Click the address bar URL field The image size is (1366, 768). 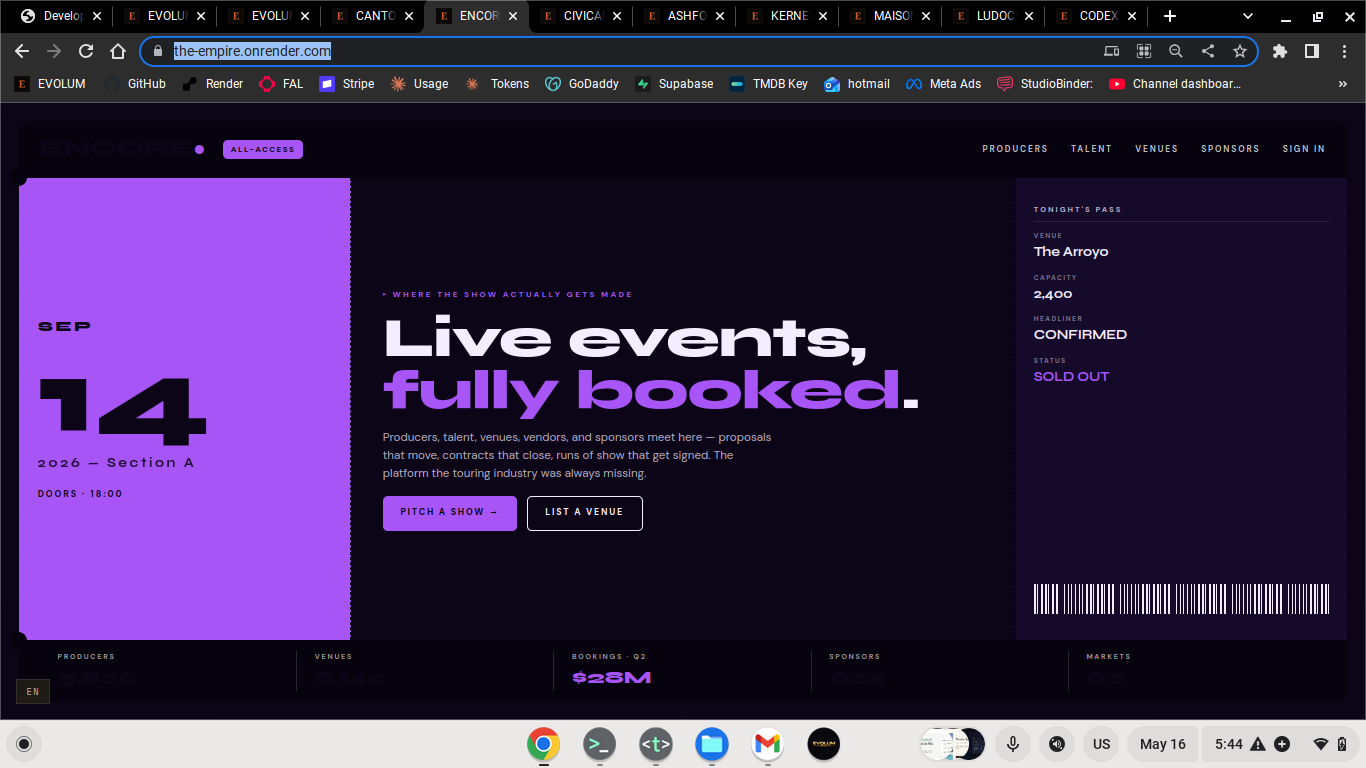click(x=630, y=51)
